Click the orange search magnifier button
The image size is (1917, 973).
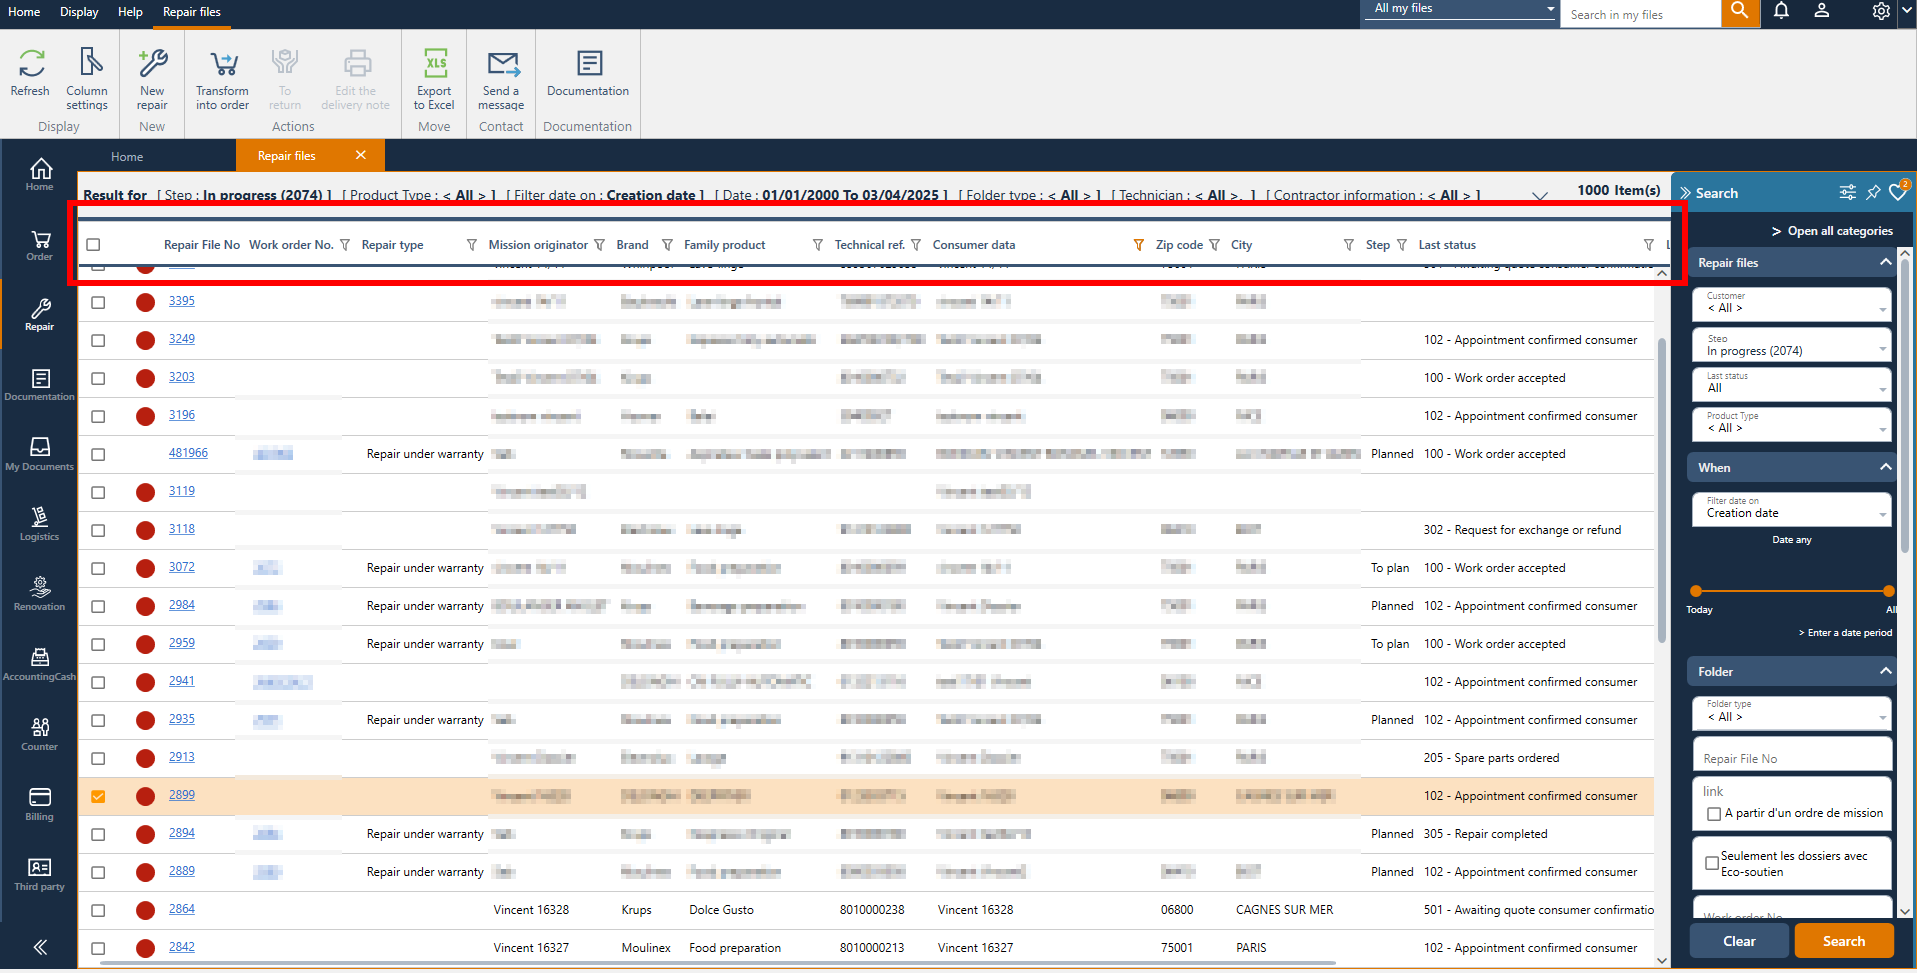tap(1740, 12)
